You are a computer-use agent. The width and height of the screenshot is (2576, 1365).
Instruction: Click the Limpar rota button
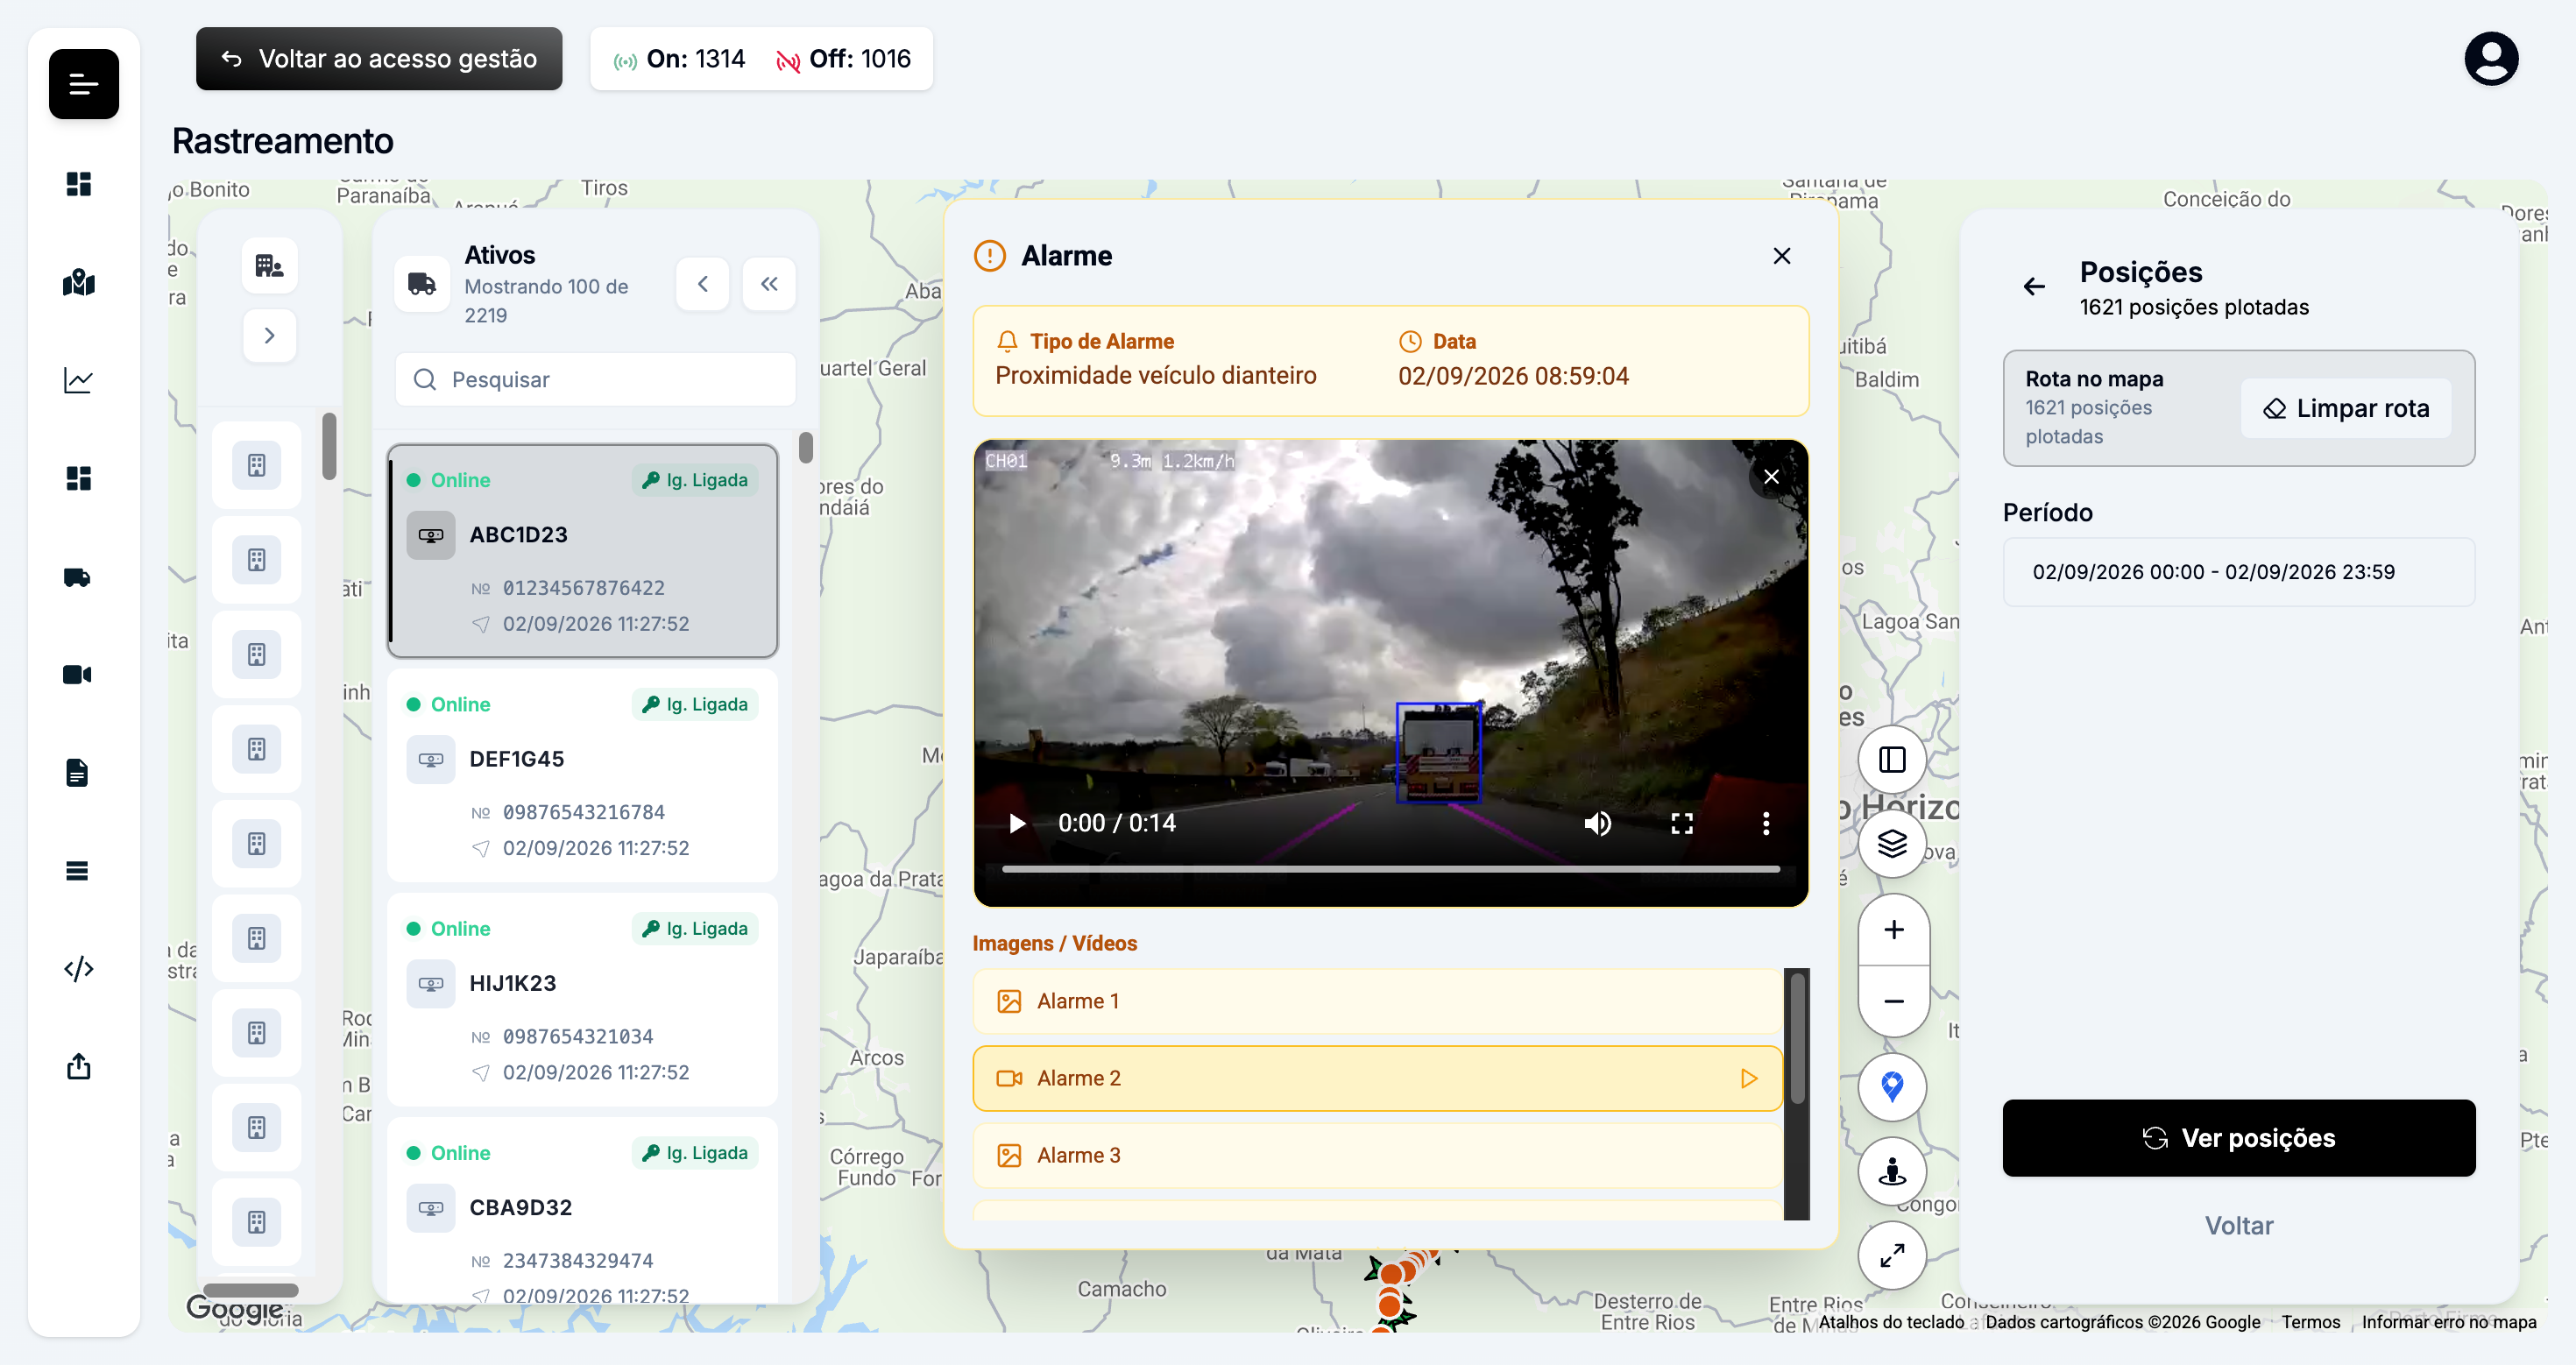tap(2345, 408)
